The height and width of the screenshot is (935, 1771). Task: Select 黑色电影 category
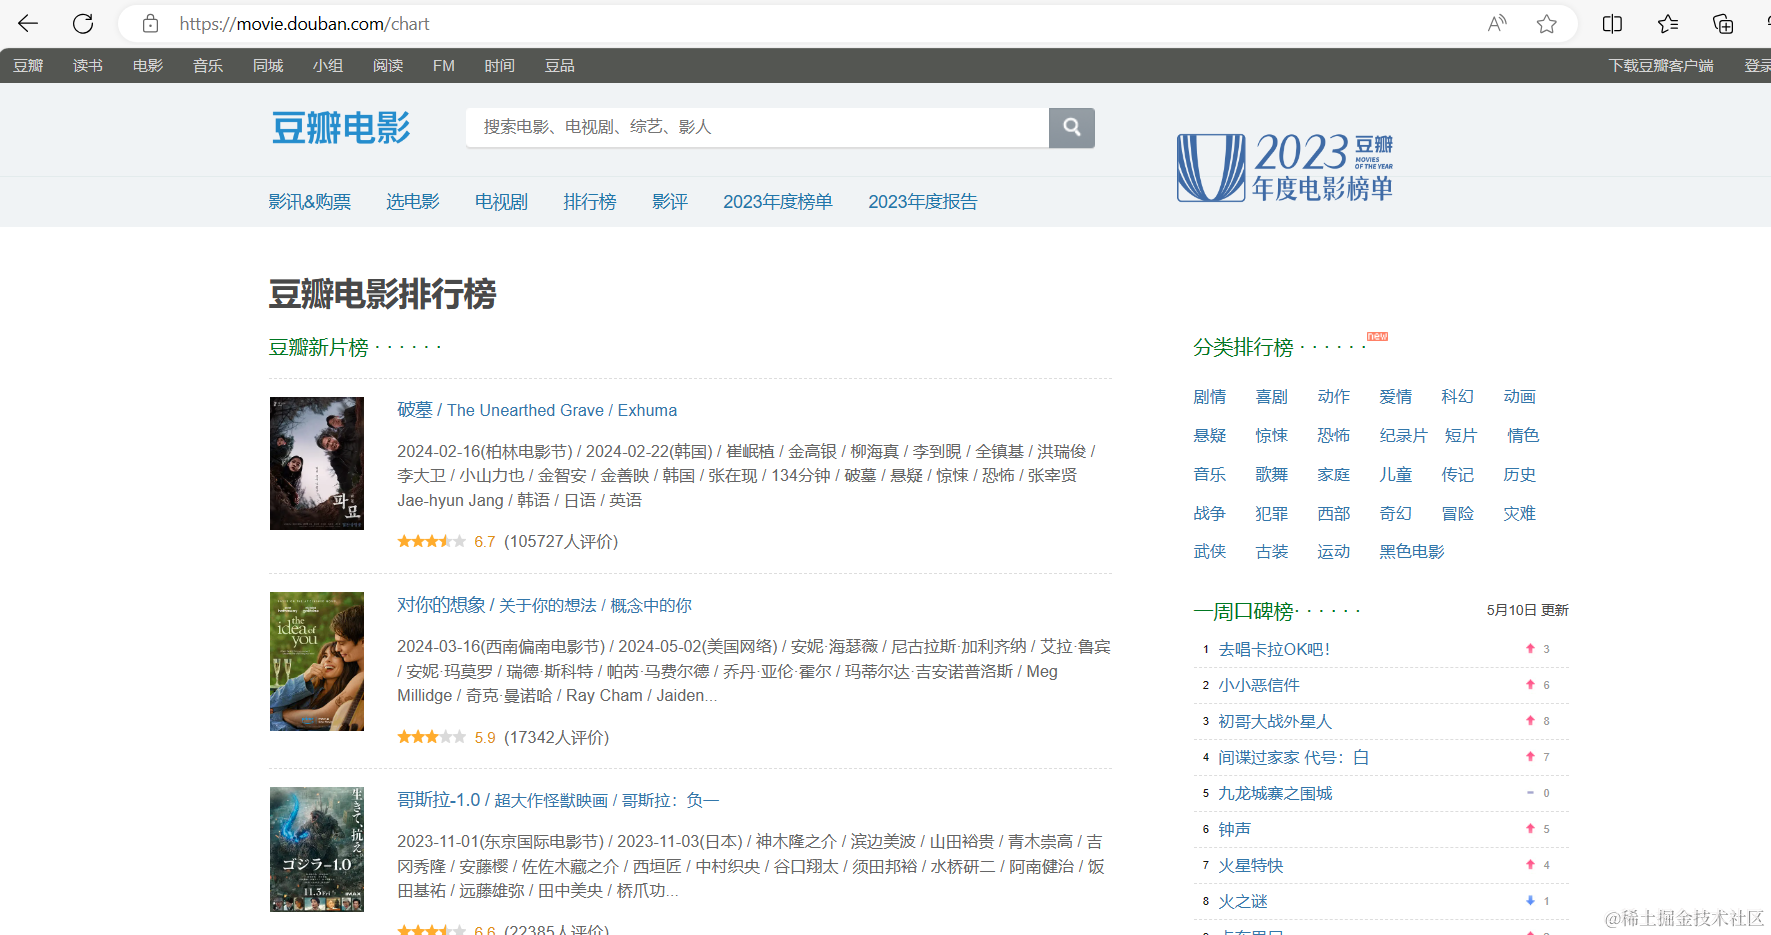(x=1412, y=552)
